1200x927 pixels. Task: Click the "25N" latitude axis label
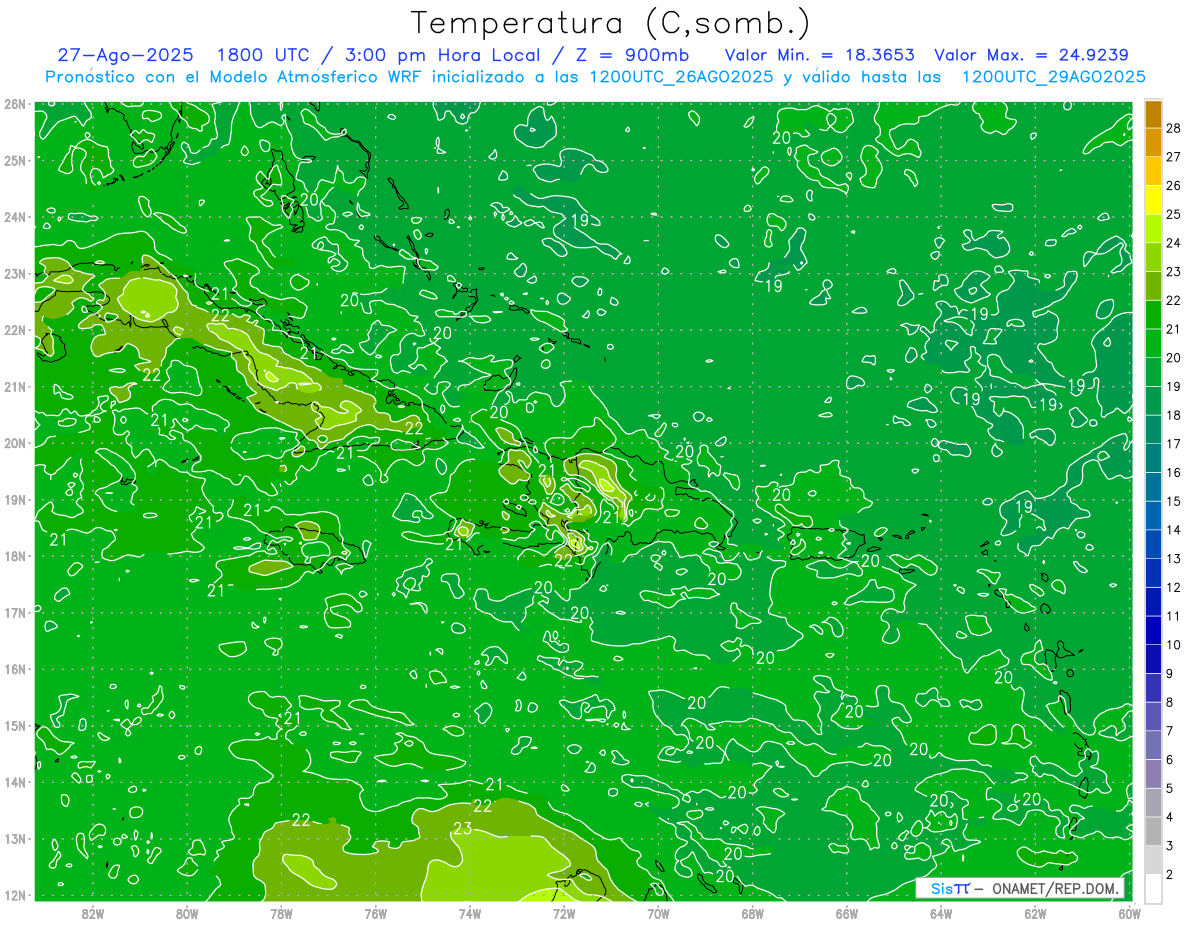coord(14,160)
